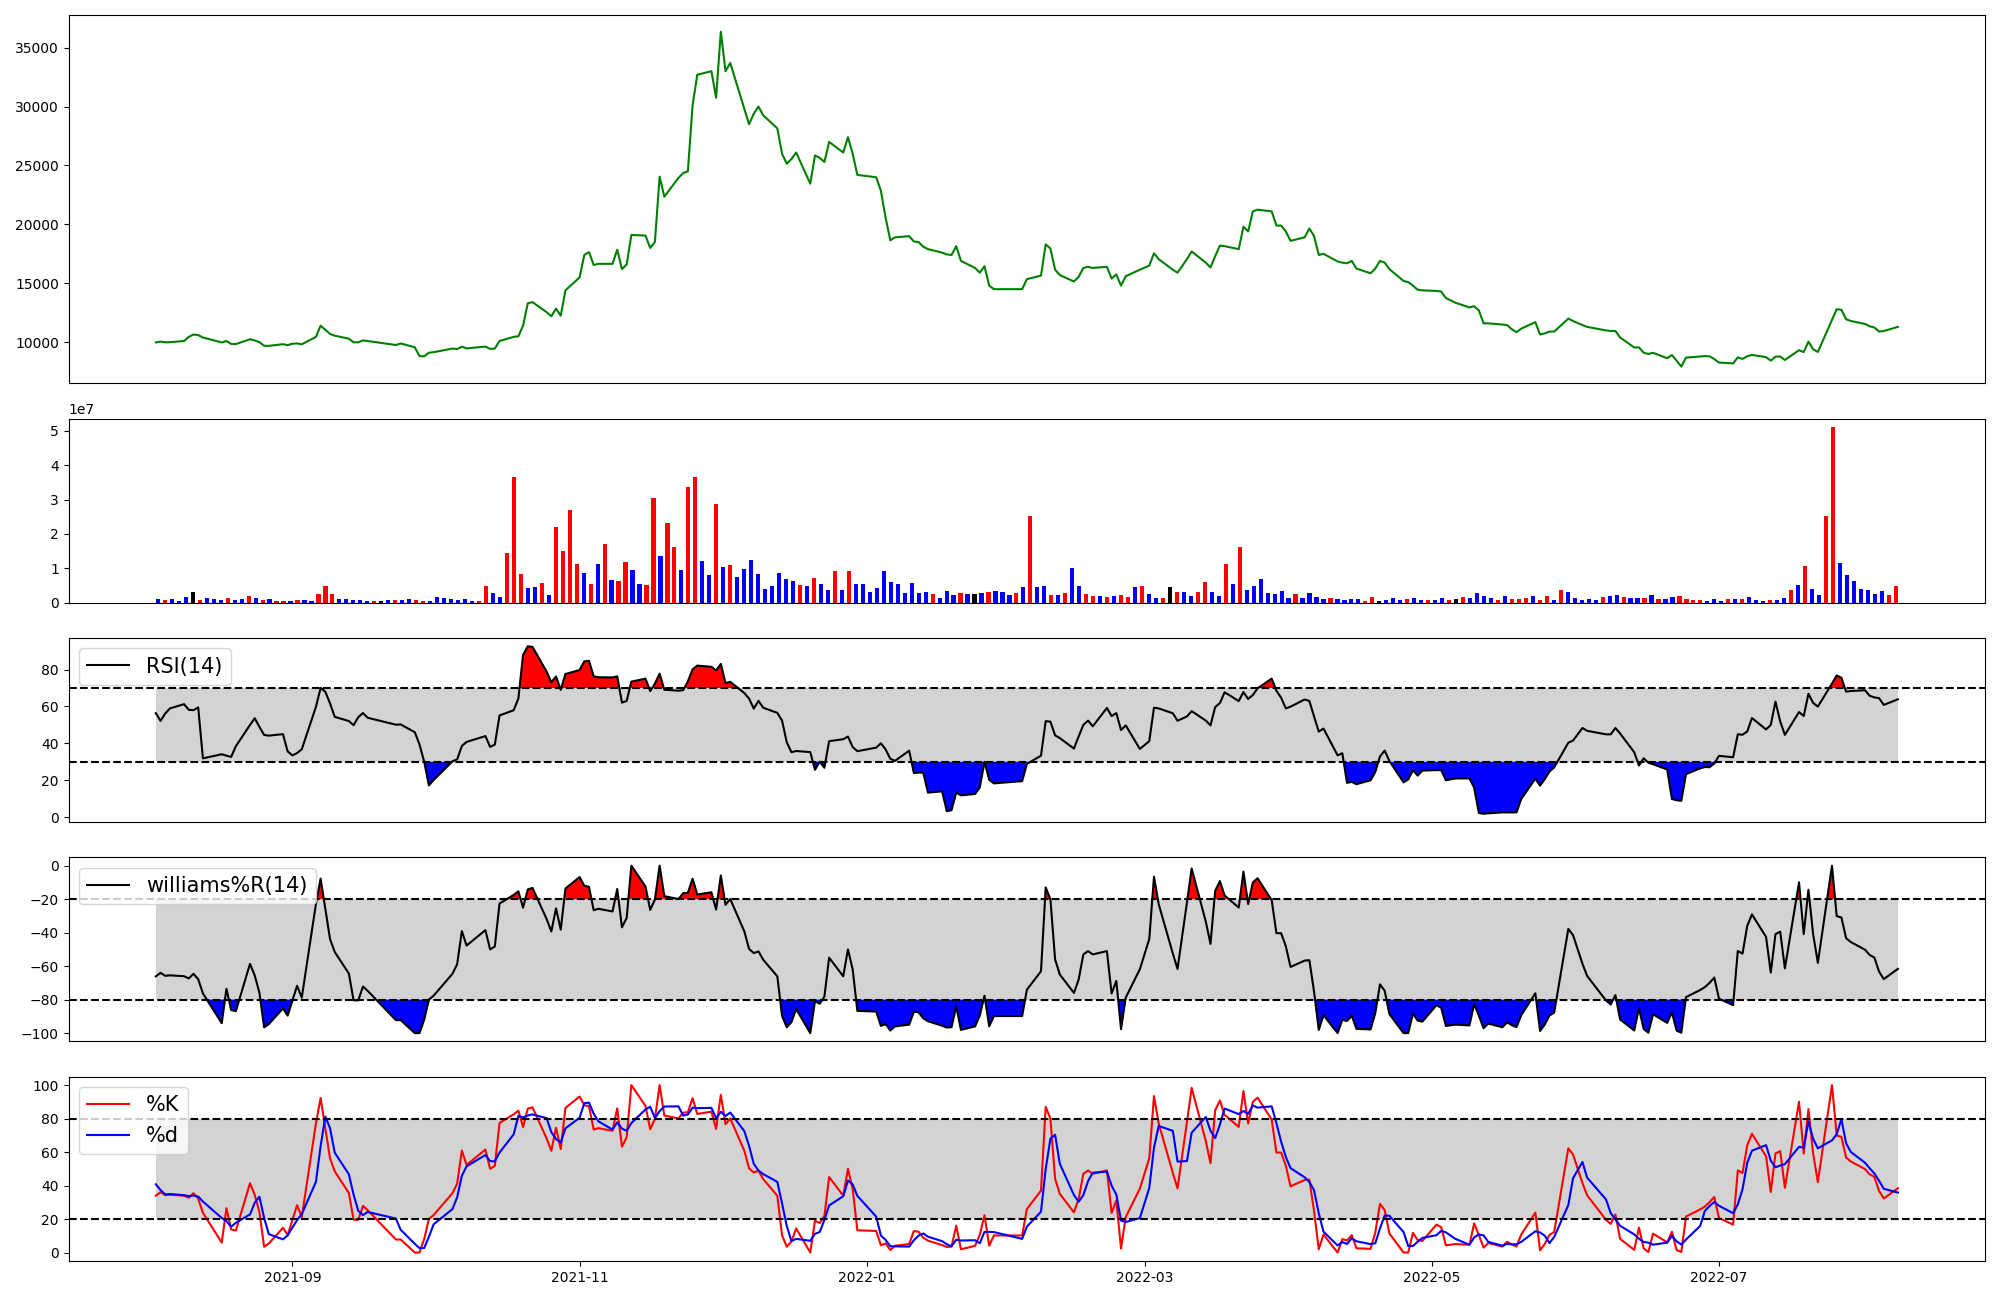Click the 1e7 volume scale label
The width and height of the screenshot is (2000, 1300).
81,409
